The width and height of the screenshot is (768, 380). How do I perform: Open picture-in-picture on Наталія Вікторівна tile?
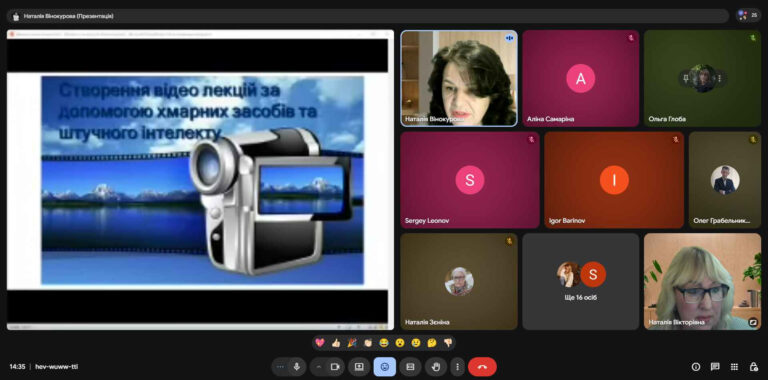(x=753, y=322)
